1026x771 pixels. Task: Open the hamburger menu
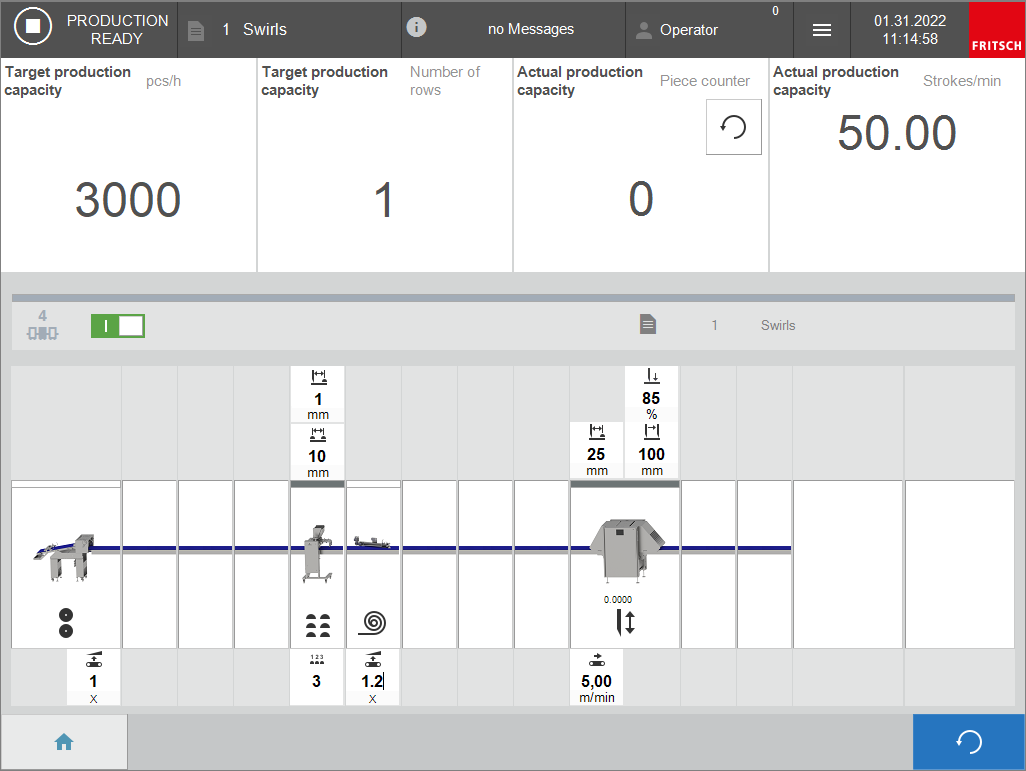(x=821, y=30)
